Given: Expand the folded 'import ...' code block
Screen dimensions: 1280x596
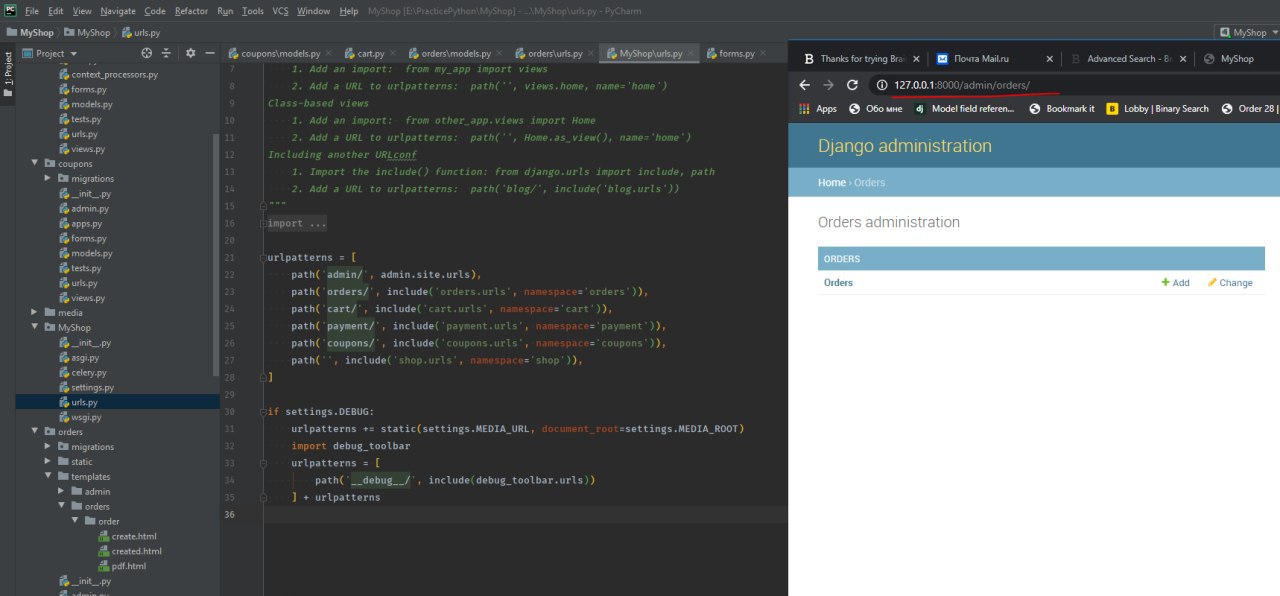Looking at the screenshot, I should [x=297, y=223].
